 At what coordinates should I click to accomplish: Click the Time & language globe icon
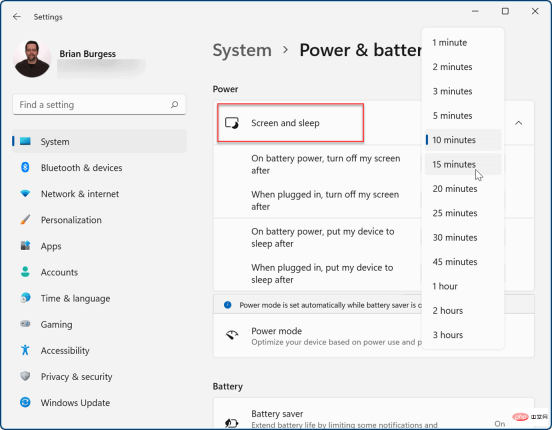[x=25, y=298]
